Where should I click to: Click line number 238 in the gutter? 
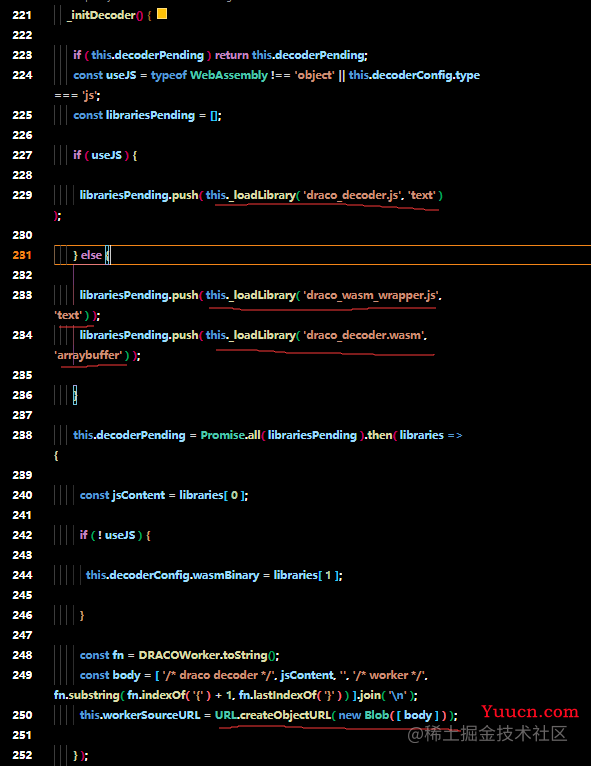[x=22, y=435]
